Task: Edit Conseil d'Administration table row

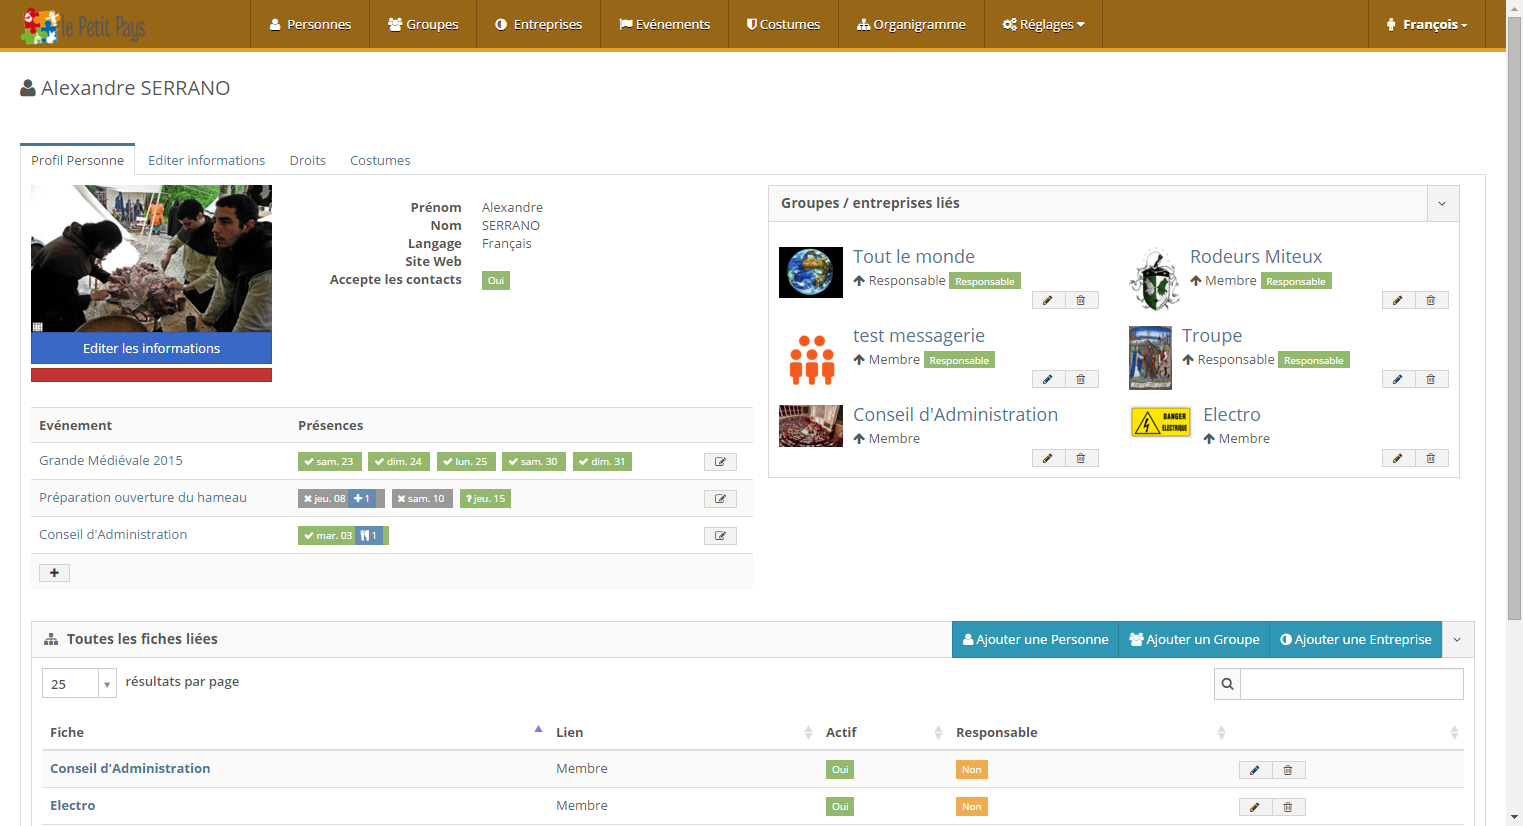Action: (x=1255, y=770)
